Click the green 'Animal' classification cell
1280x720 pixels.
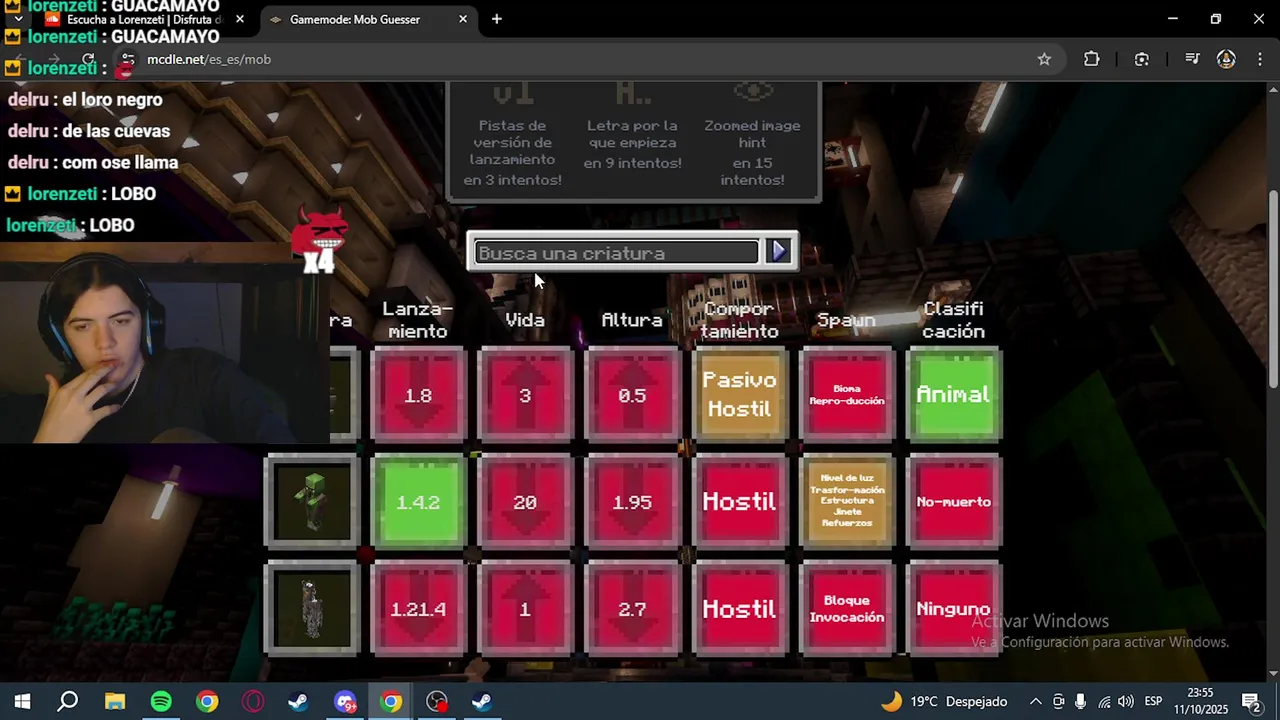coord(953,395)
